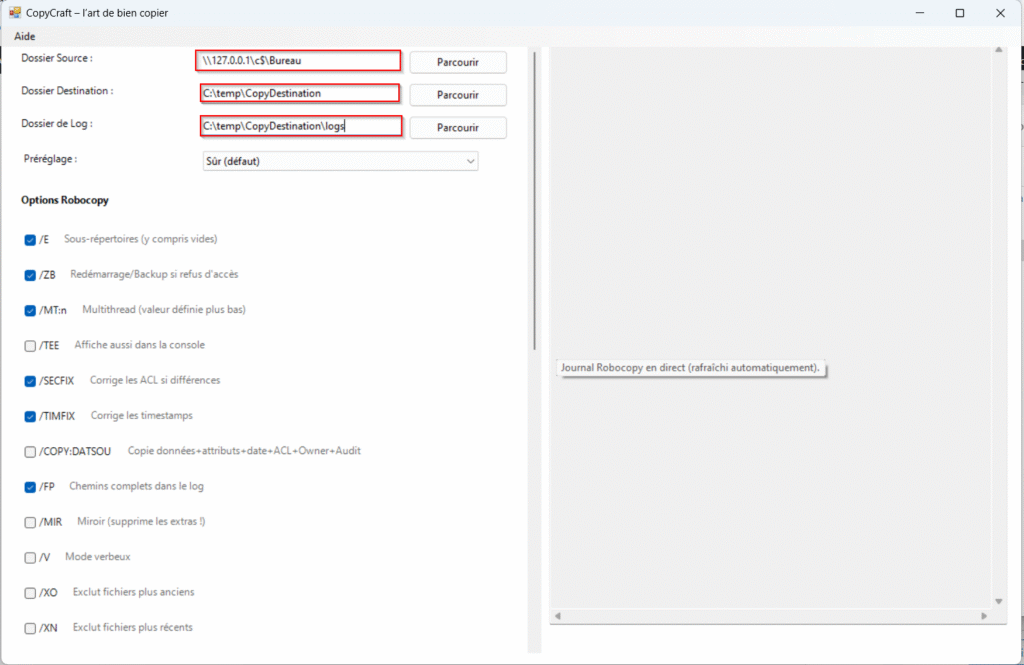
Task: Toggle the /ZB restart/backup checkbox
Action: click(x=30, y=275)
